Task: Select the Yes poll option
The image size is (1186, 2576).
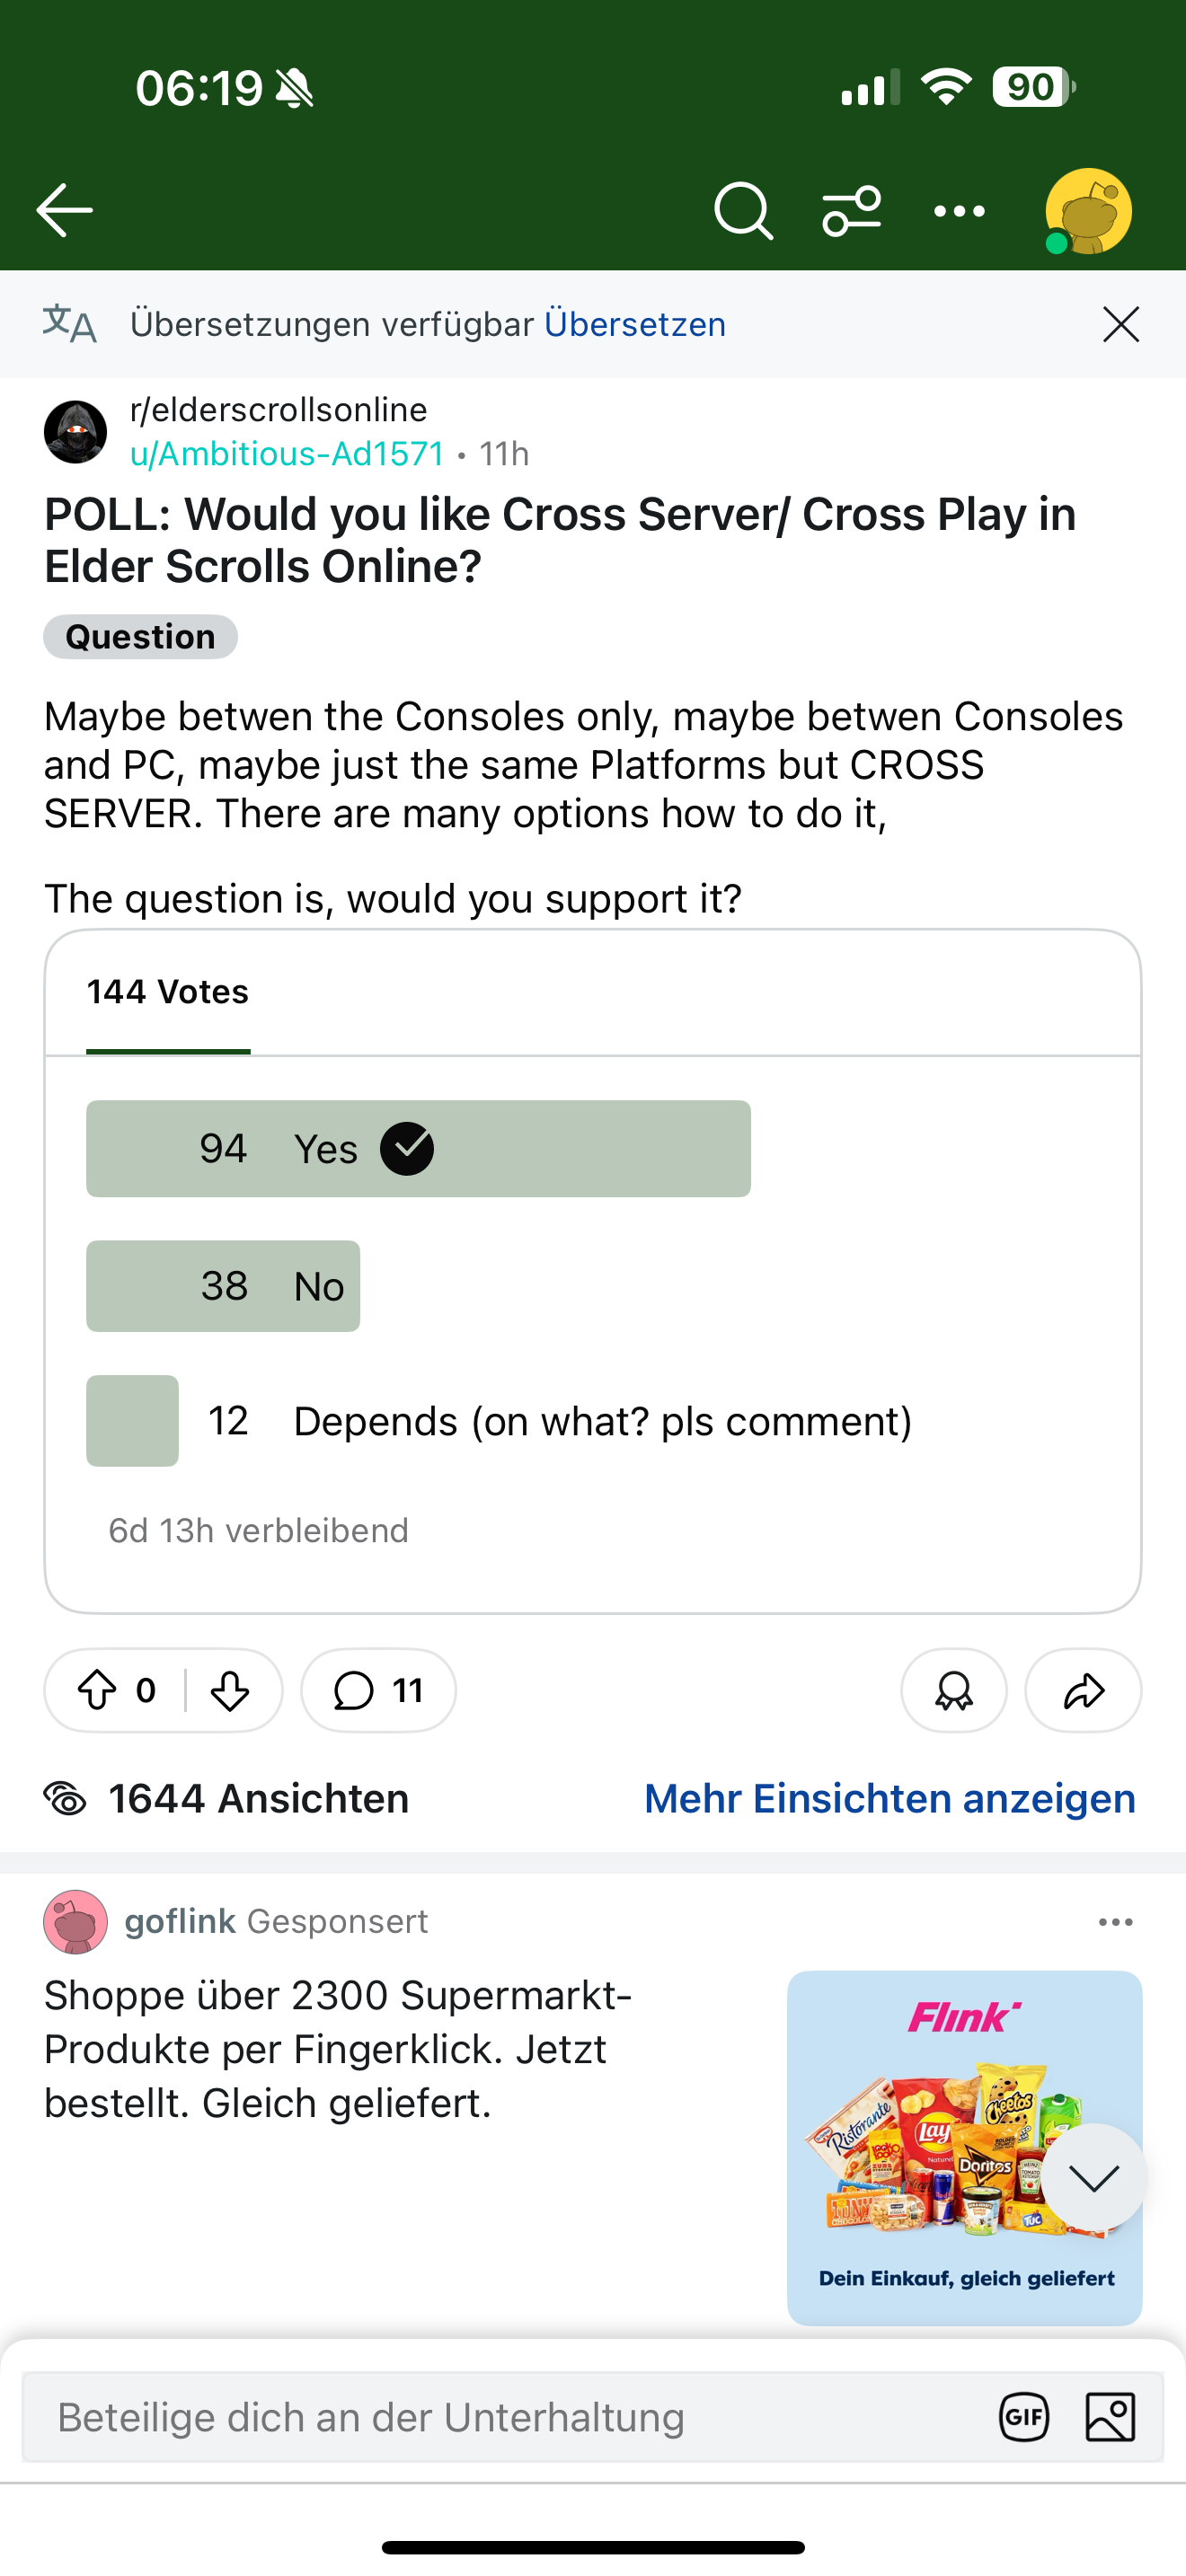Action: (x=418, y=1148)
